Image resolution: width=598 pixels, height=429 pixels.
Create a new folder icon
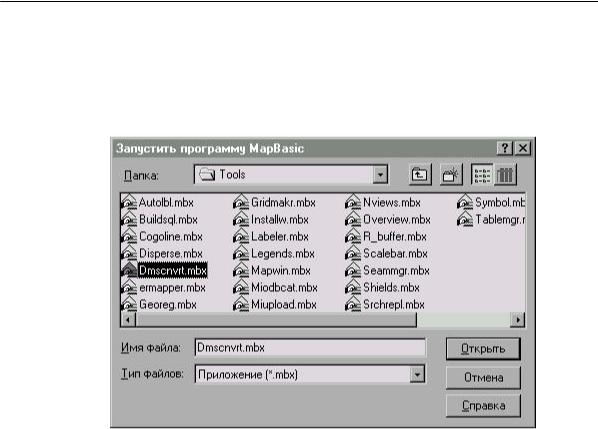click(x=451, y=175)
